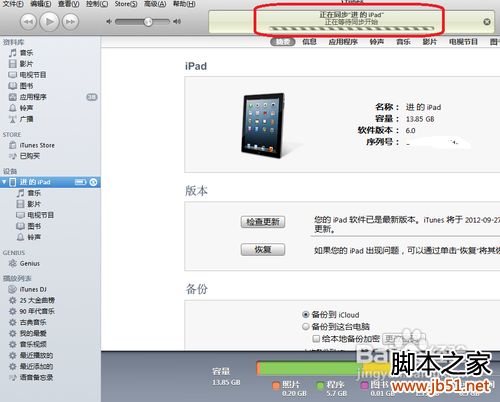Image resolution: width=500 pixels, height=402 pixels.
Task: Open Genius atom icon item
Action: pyautogui.click(x=13, y=263)
